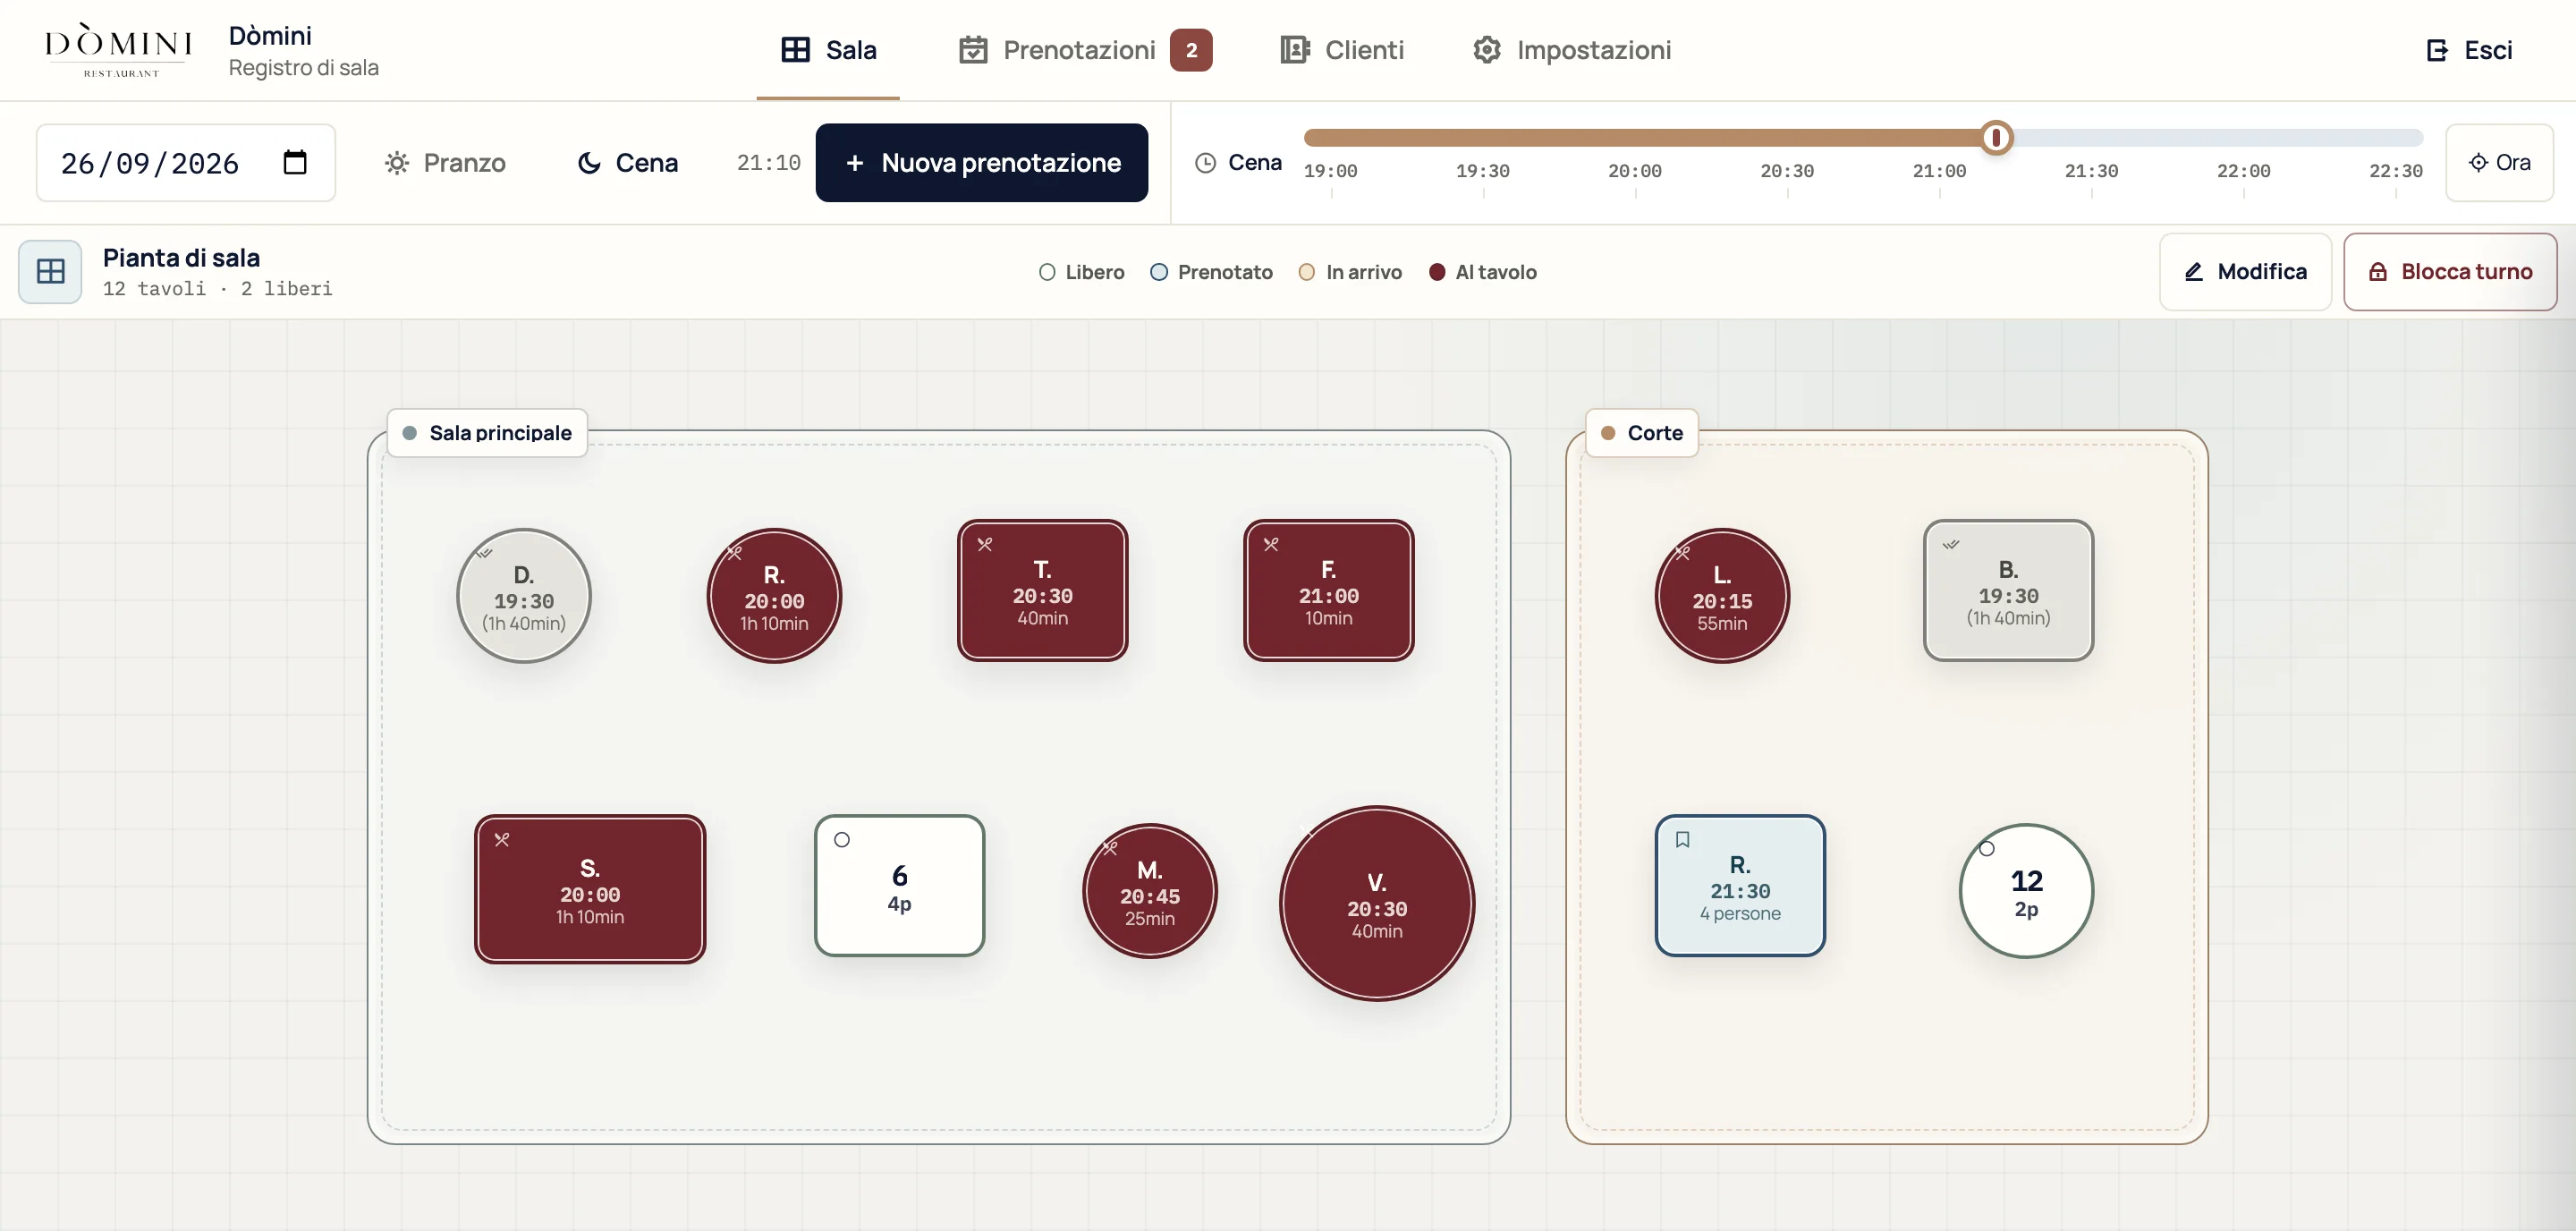Select reserved table R. 21:30, 4 persone
Image resolution: width=2576 pixels, height=1231 pixels.
[x=1739, y=886]
